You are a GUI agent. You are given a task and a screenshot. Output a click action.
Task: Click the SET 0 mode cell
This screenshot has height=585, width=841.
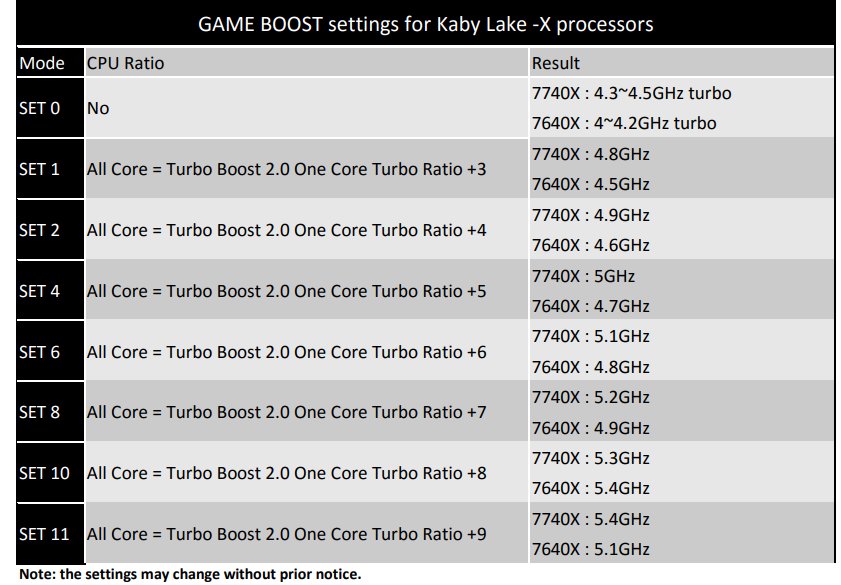point(50,108)
